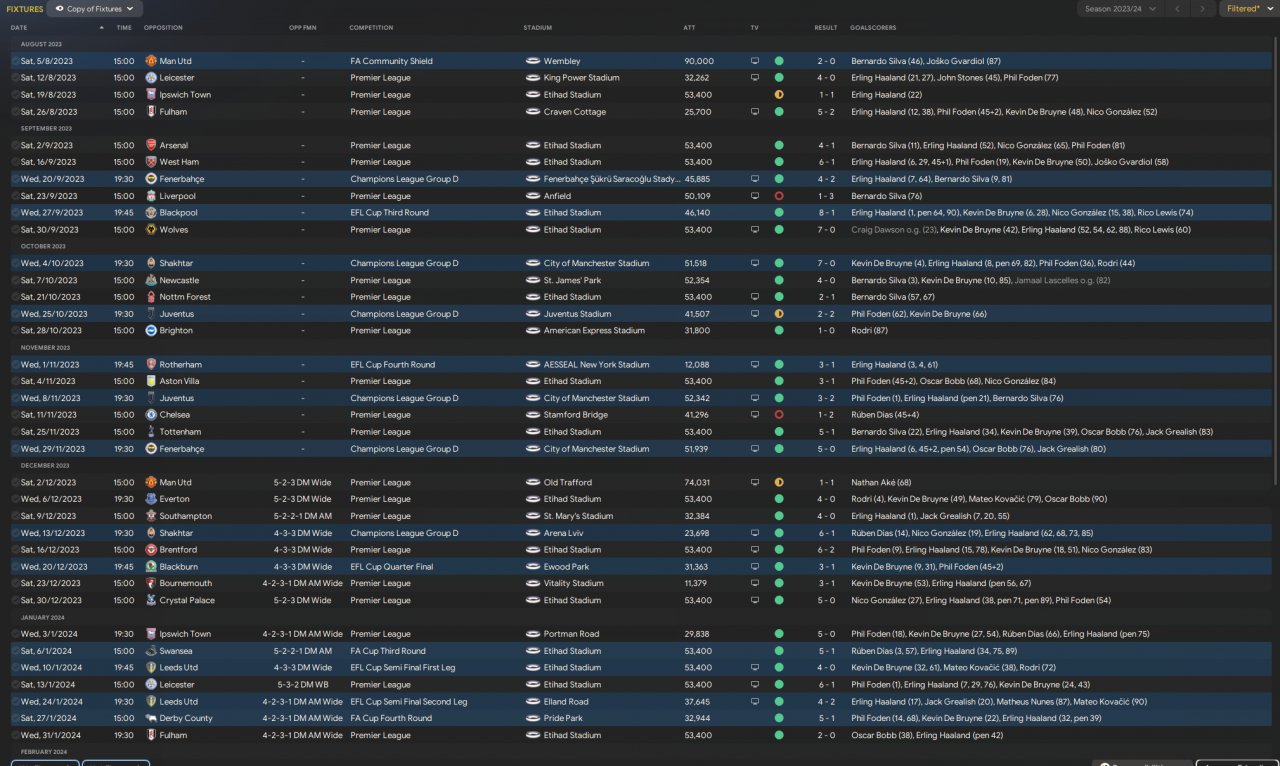Click the Wolves club badge icon

coord(151,230)
